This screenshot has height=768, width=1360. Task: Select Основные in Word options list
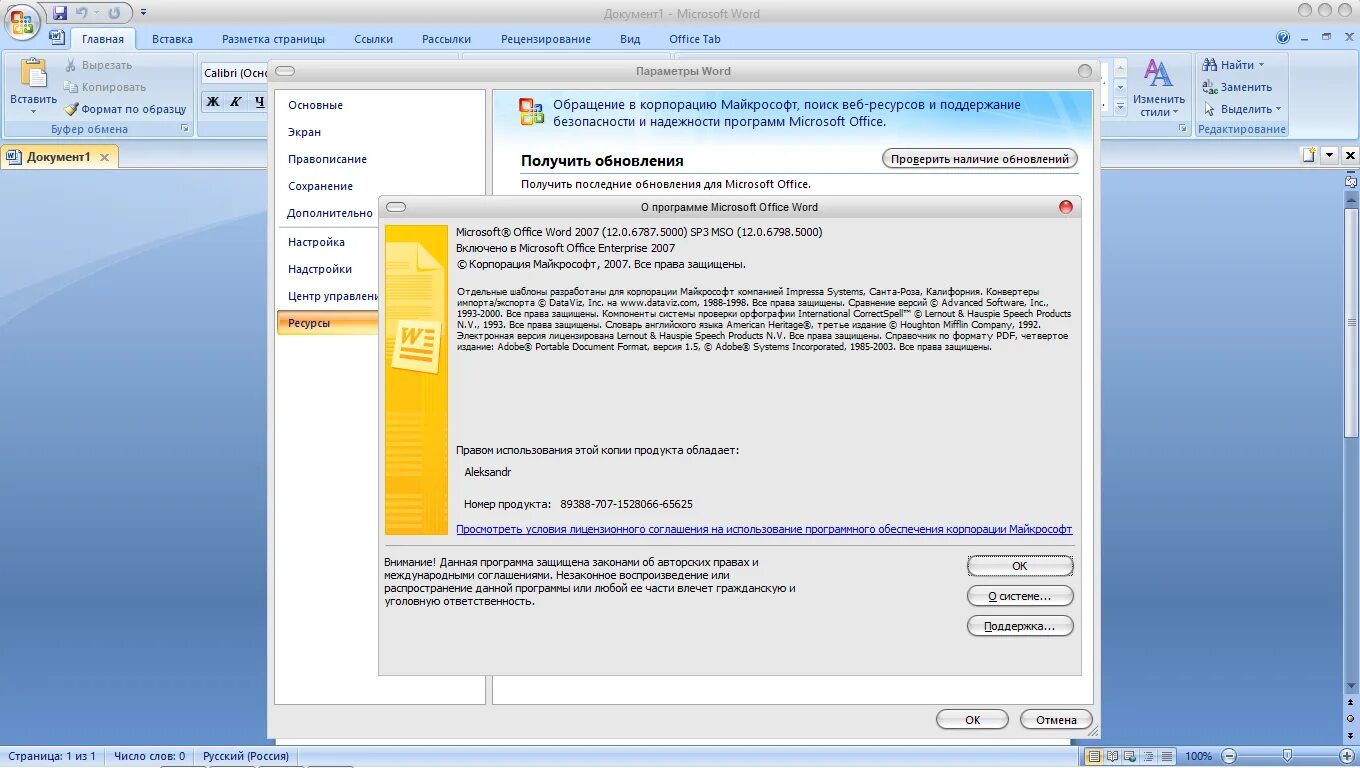pyautogui.click(x=316, y=105)
